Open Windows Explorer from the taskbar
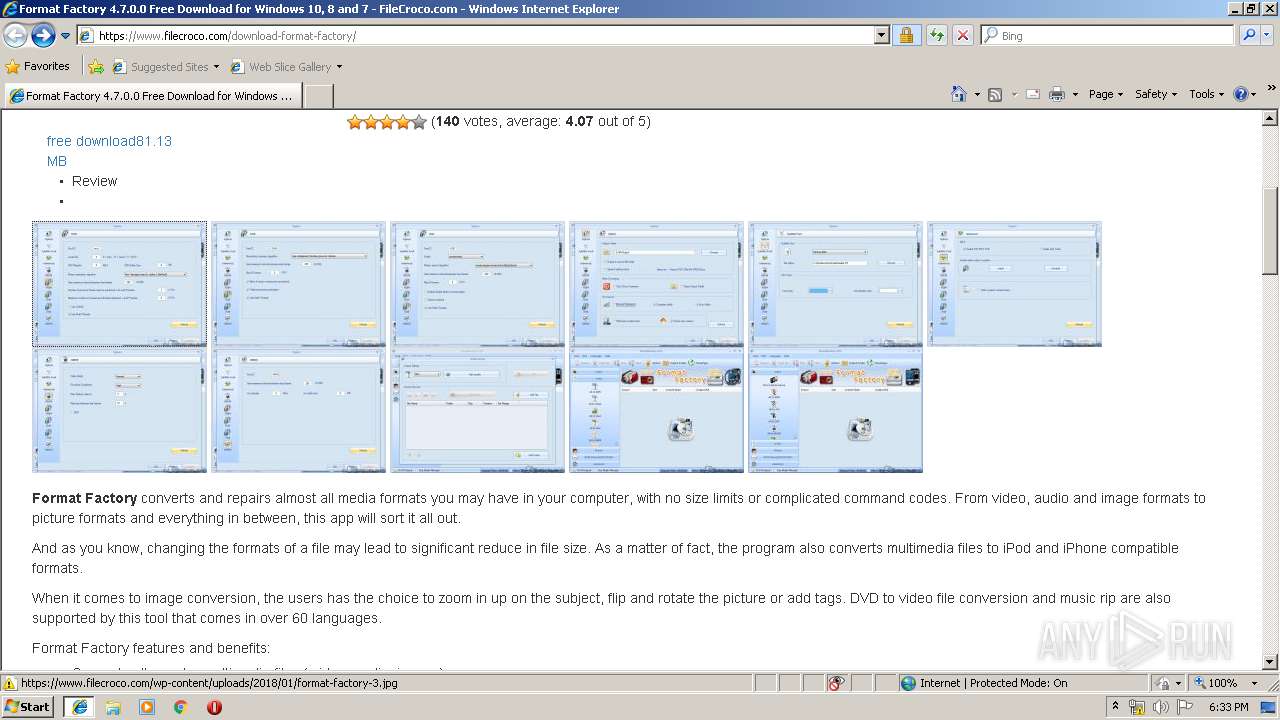Viewport: 1280px width, 720px height. (x=113, y=706)
